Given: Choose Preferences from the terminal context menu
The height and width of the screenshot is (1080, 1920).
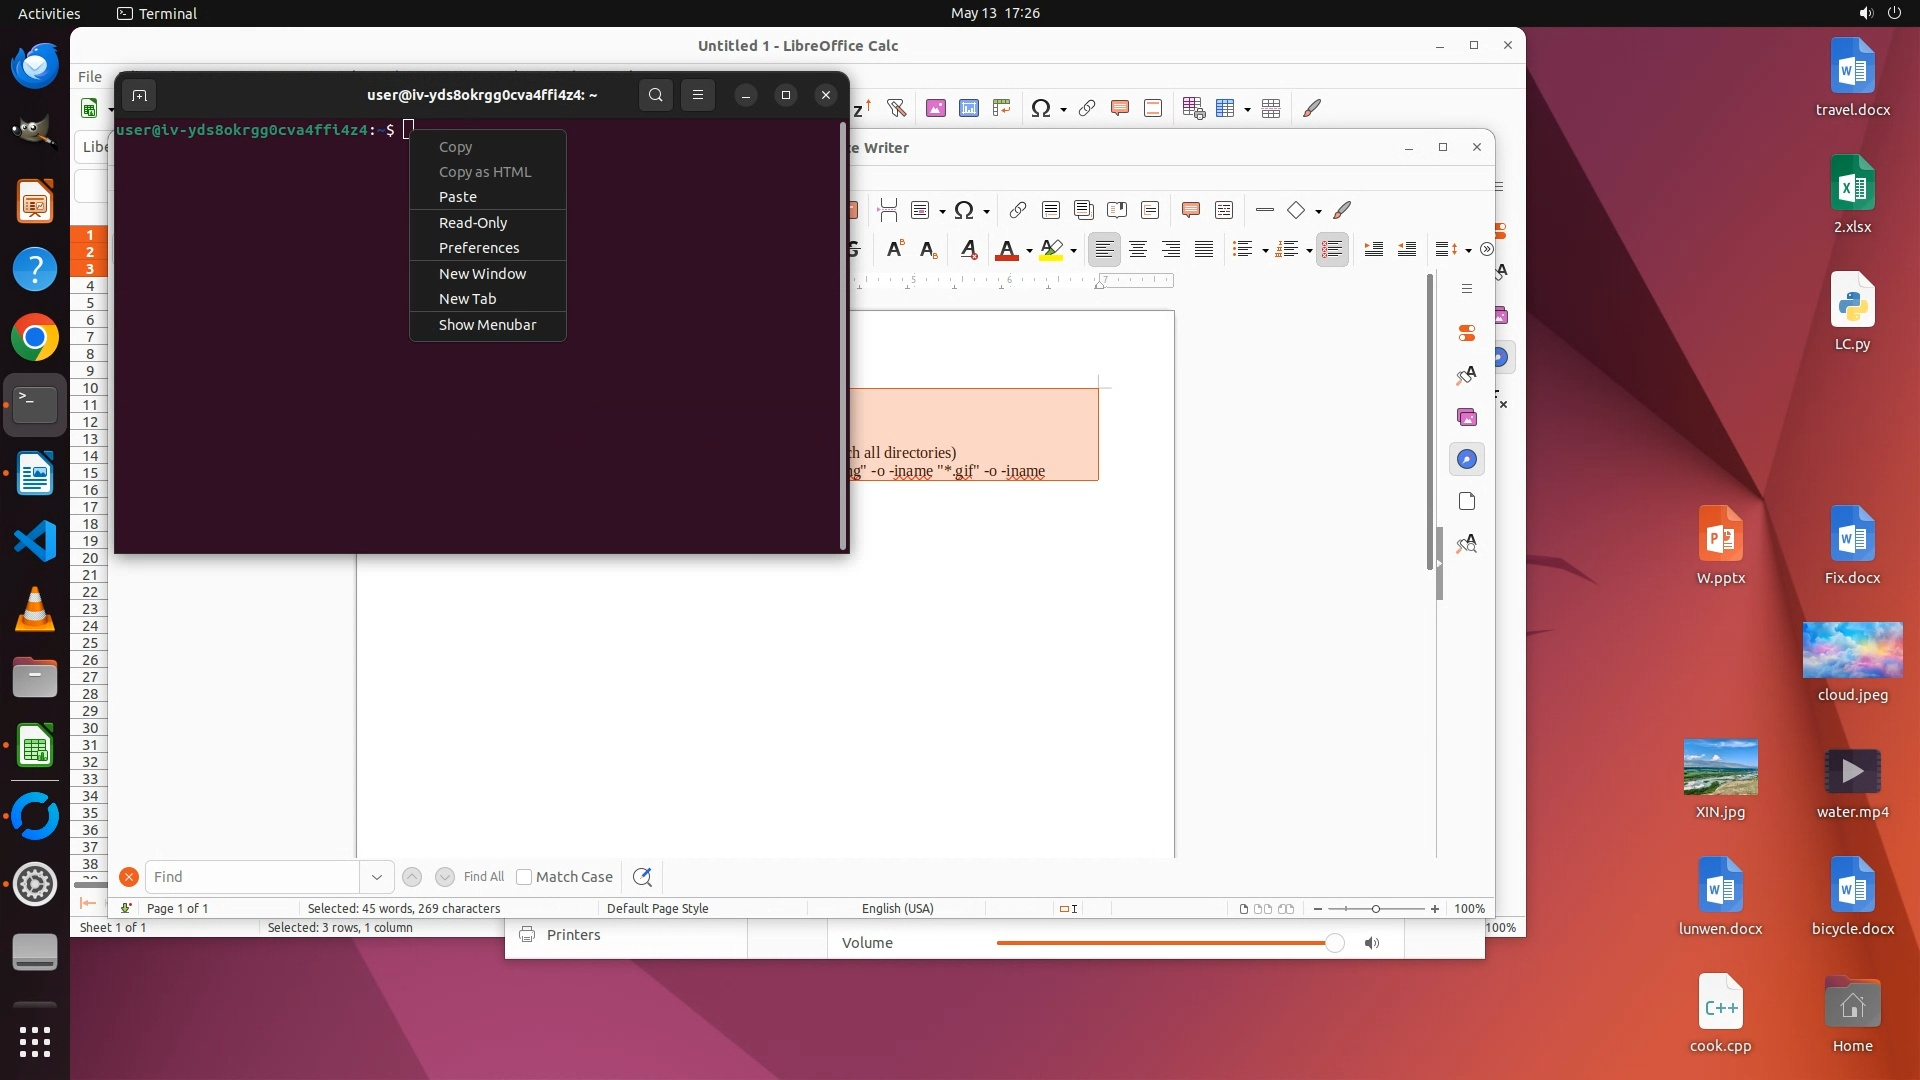Looking at the screenshot, I should [x=479, y=248].
